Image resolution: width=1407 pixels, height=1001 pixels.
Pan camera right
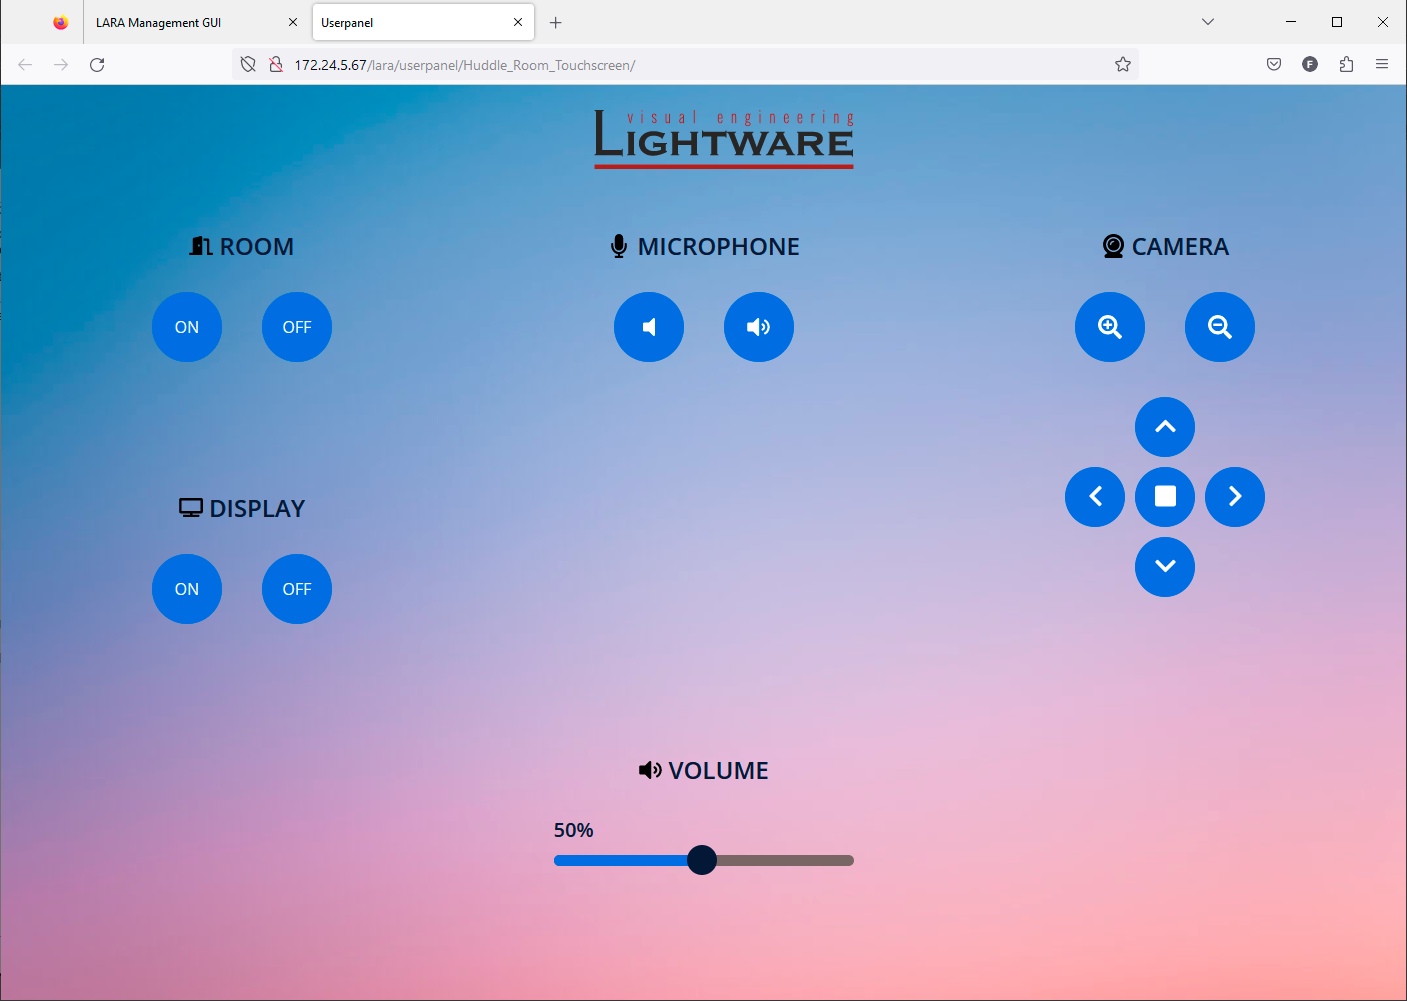[1234, 497]
